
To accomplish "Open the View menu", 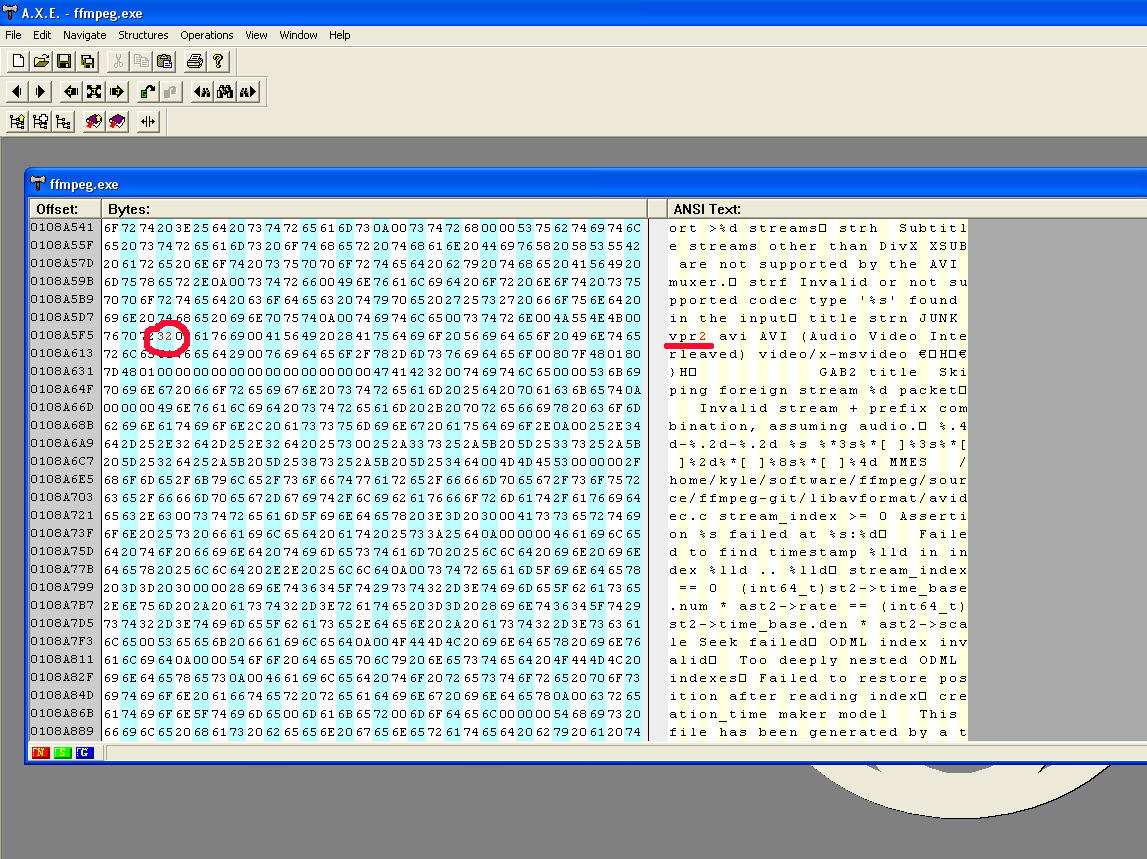I will 256,35.
